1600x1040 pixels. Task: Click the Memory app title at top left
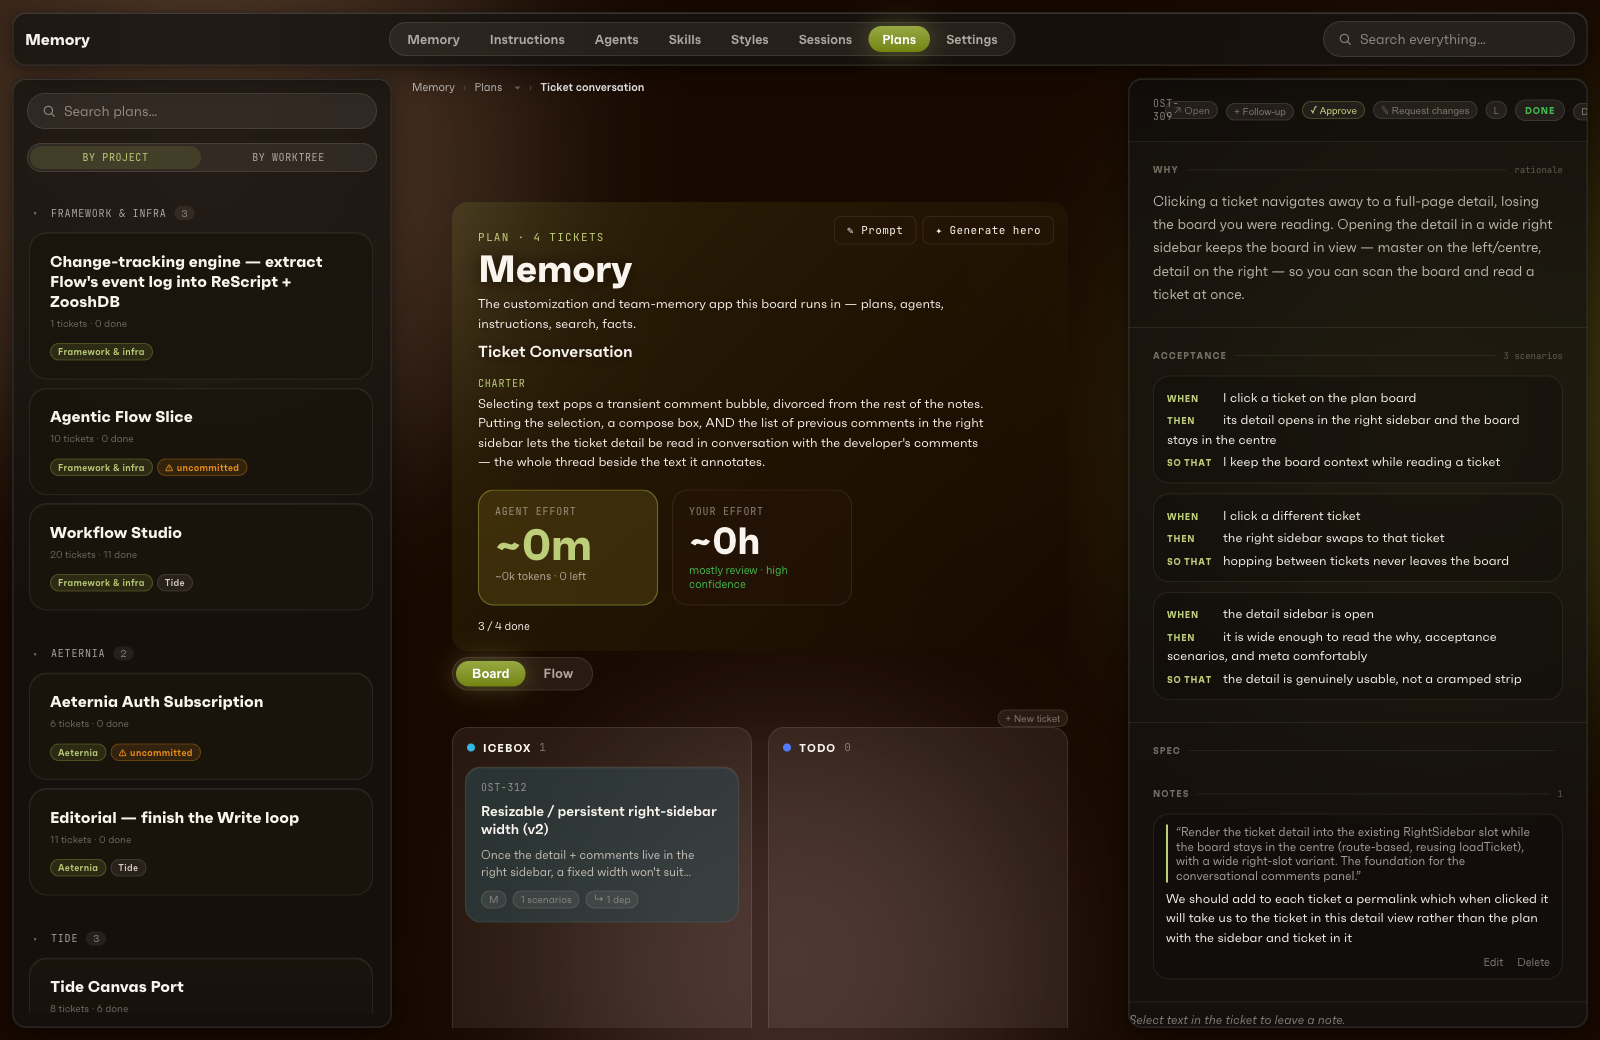click(x=57, y=40)
